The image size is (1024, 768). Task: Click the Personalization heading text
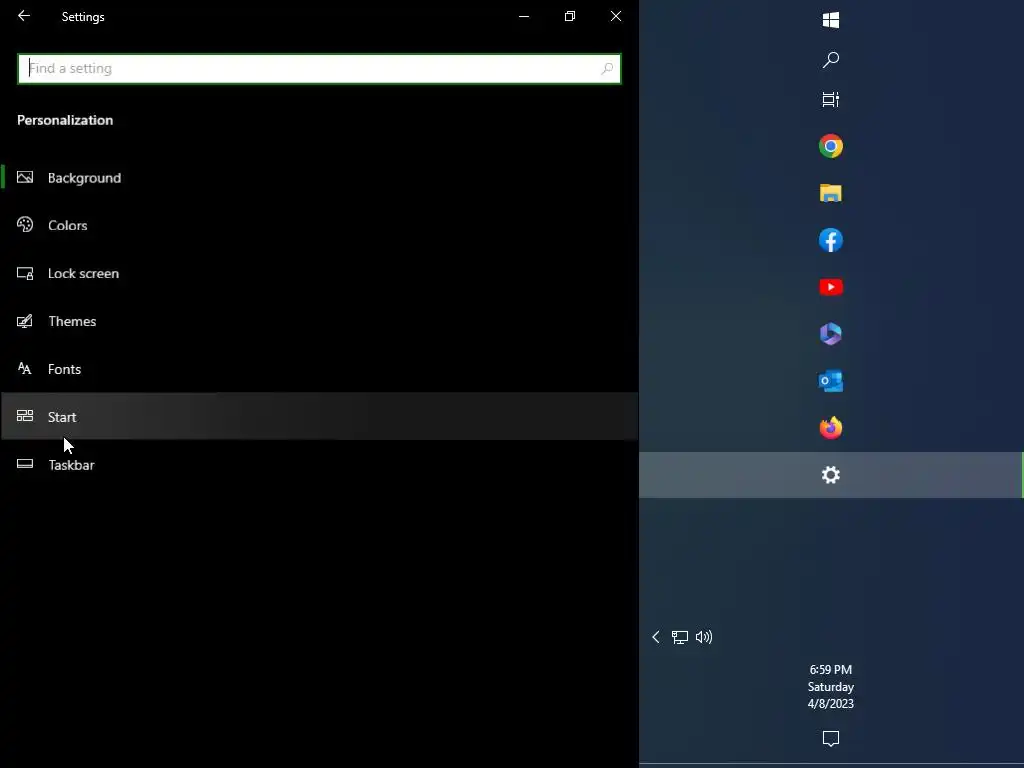tap(65, 120)
